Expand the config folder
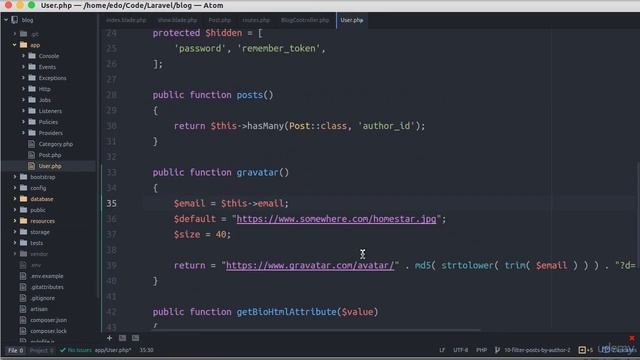Viewport: 640px width, 360px height. (15, 188)
